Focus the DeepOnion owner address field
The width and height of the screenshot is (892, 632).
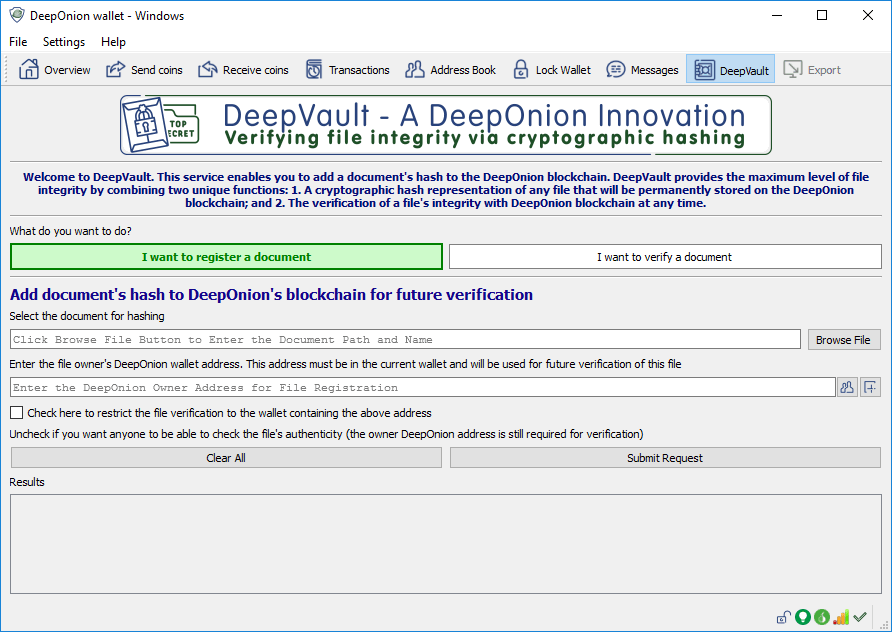[x=423, y=387]
